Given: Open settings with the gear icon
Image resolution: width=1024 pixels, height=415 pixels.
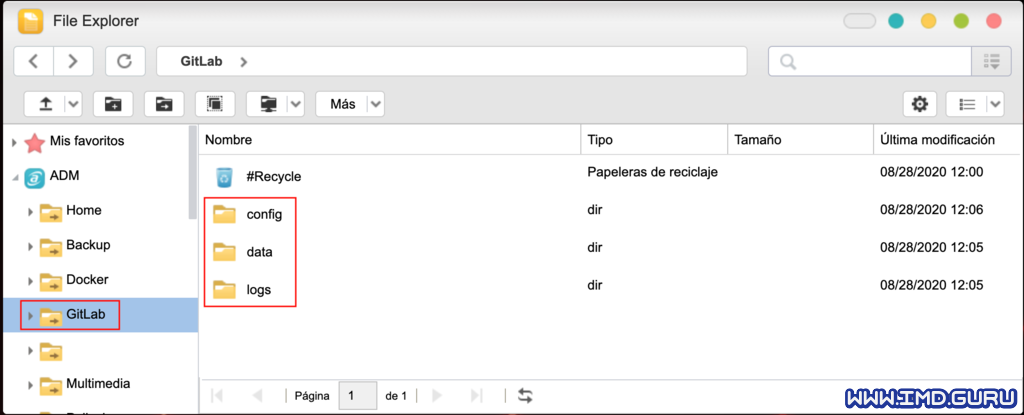Looking at the screenshot, I should (920, 103).
